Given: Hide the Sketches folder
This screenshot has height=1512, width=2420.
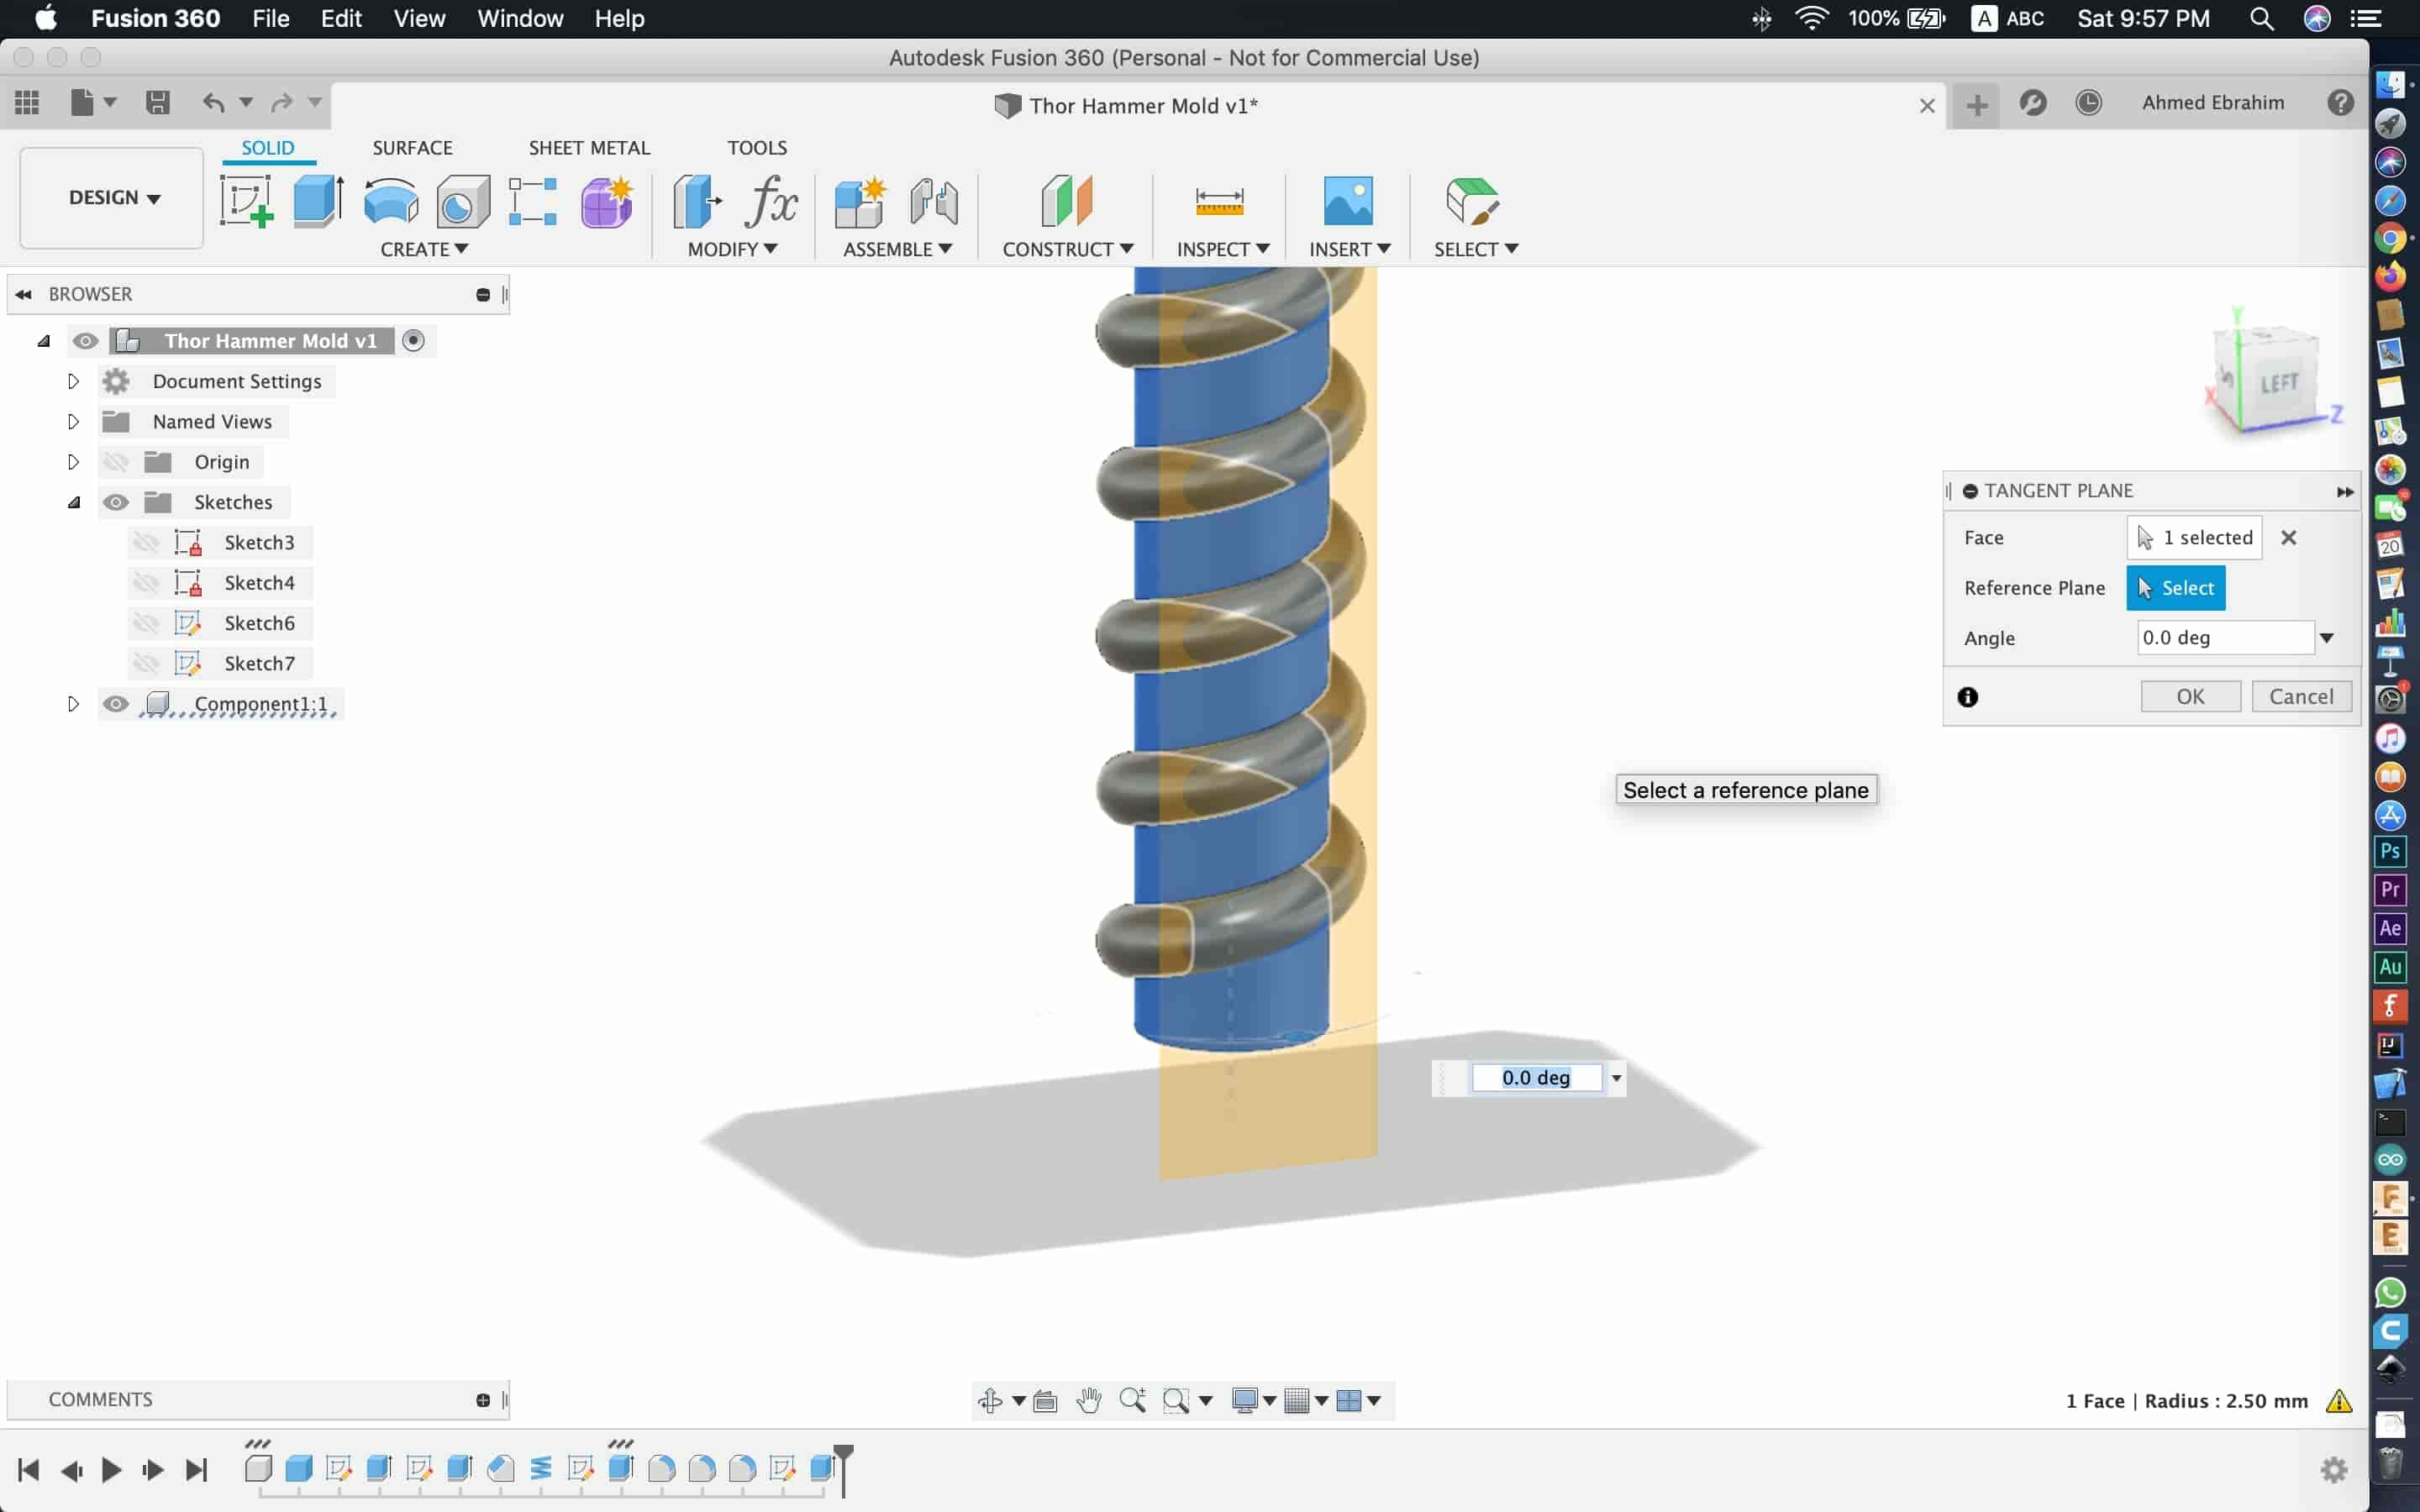Looking at the screenshot, I should [x=116, y=502].
